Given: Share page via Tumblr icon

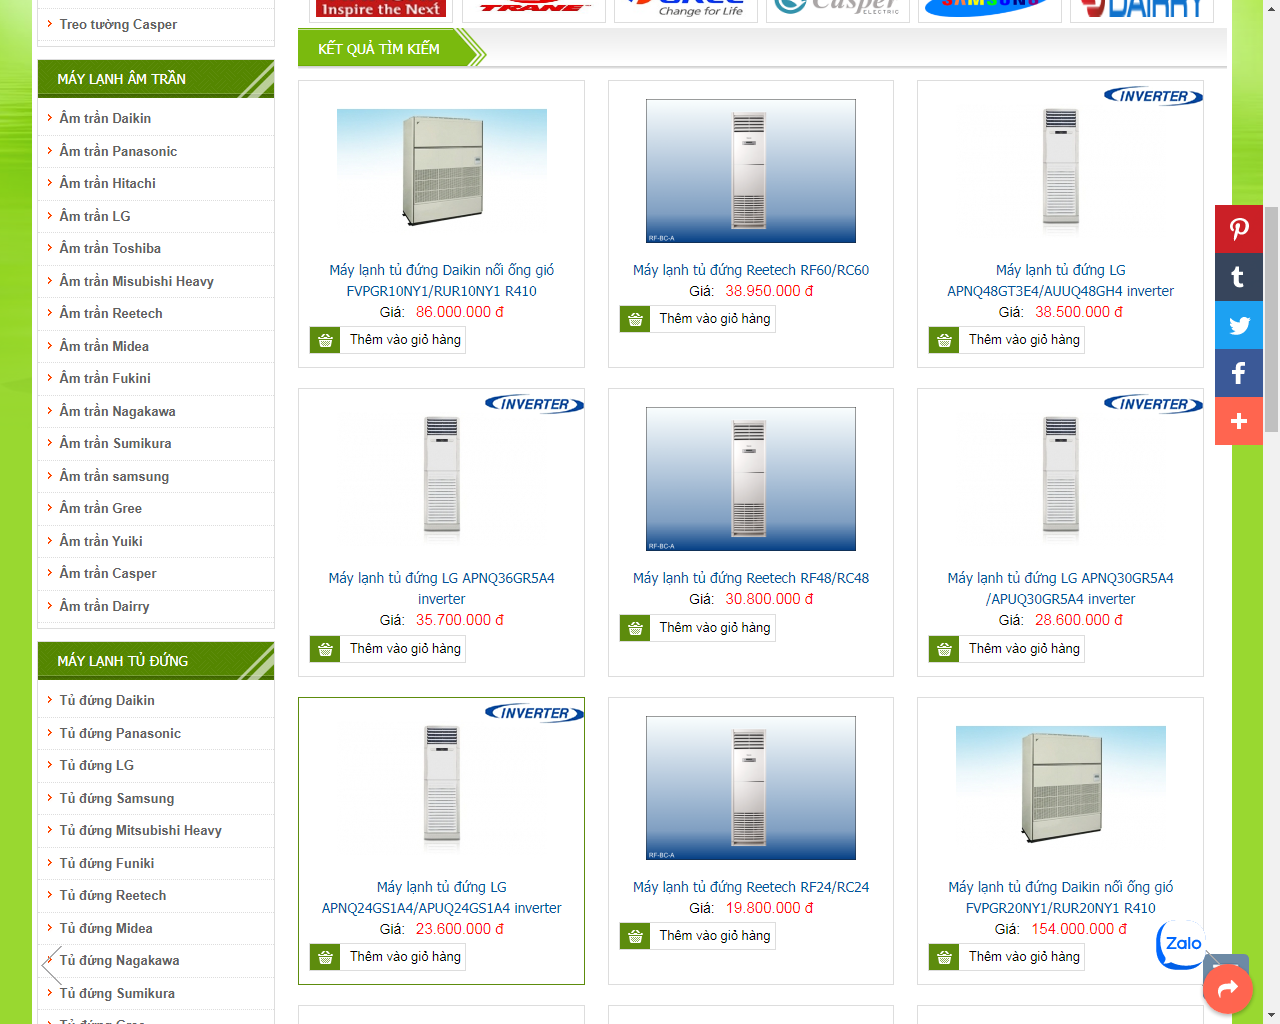Looking at the screenshot, I should coord(1239,277).
